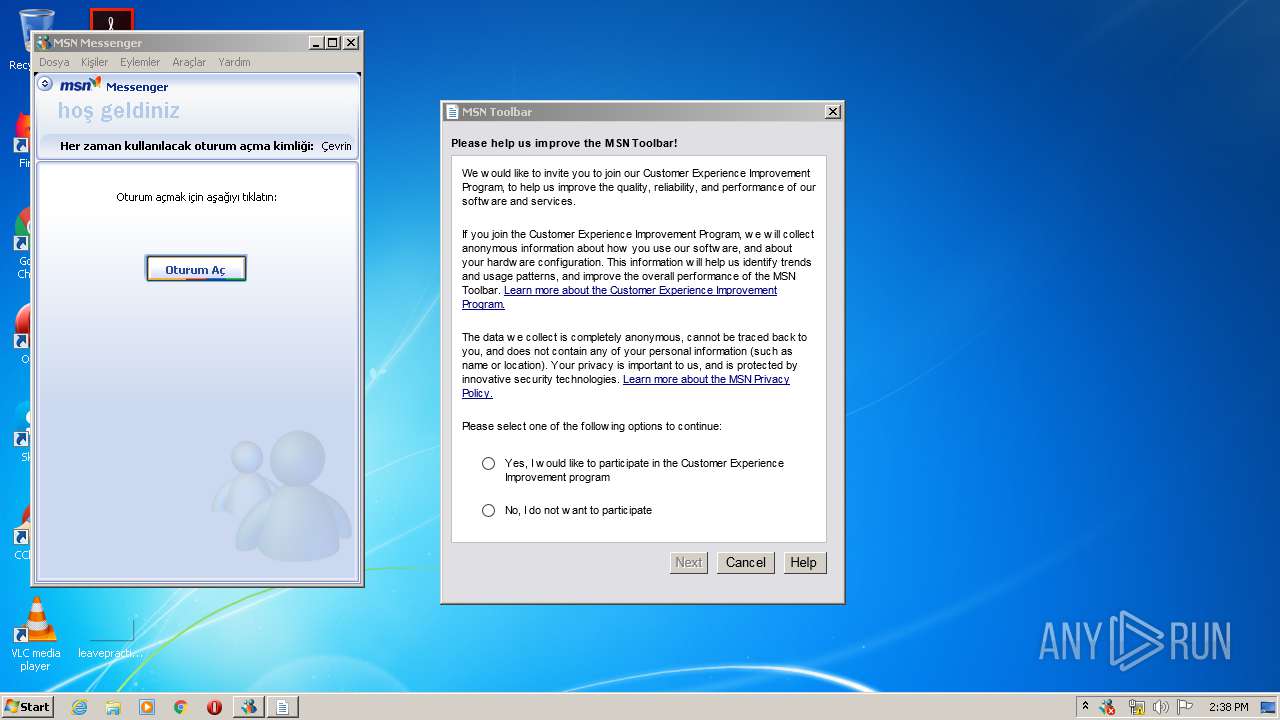Switch to MSN Messenger taskbar button

(249, 707)
